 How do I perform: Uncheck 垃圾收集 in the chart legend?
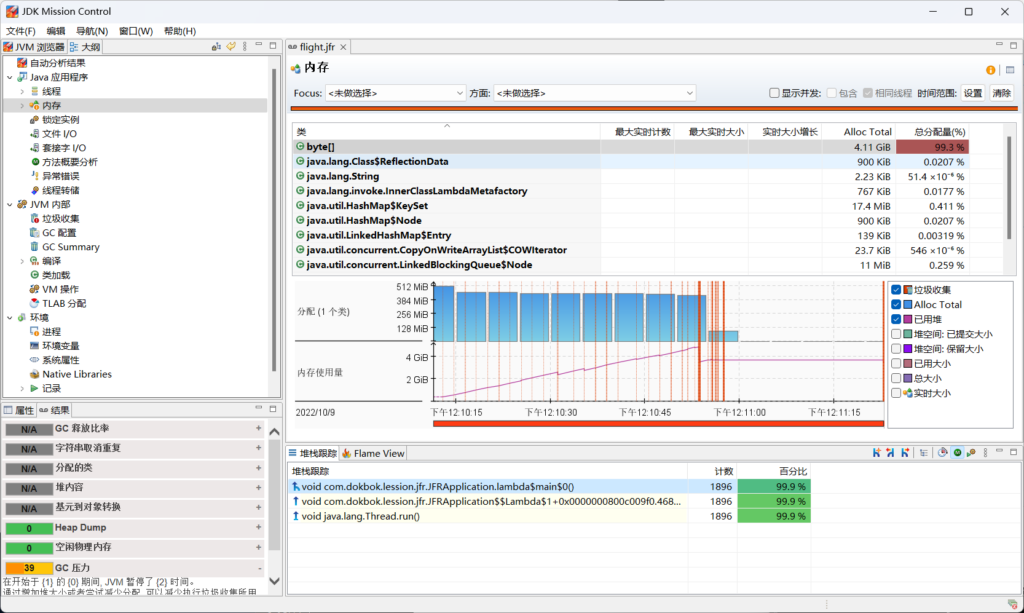coord(896,290)
